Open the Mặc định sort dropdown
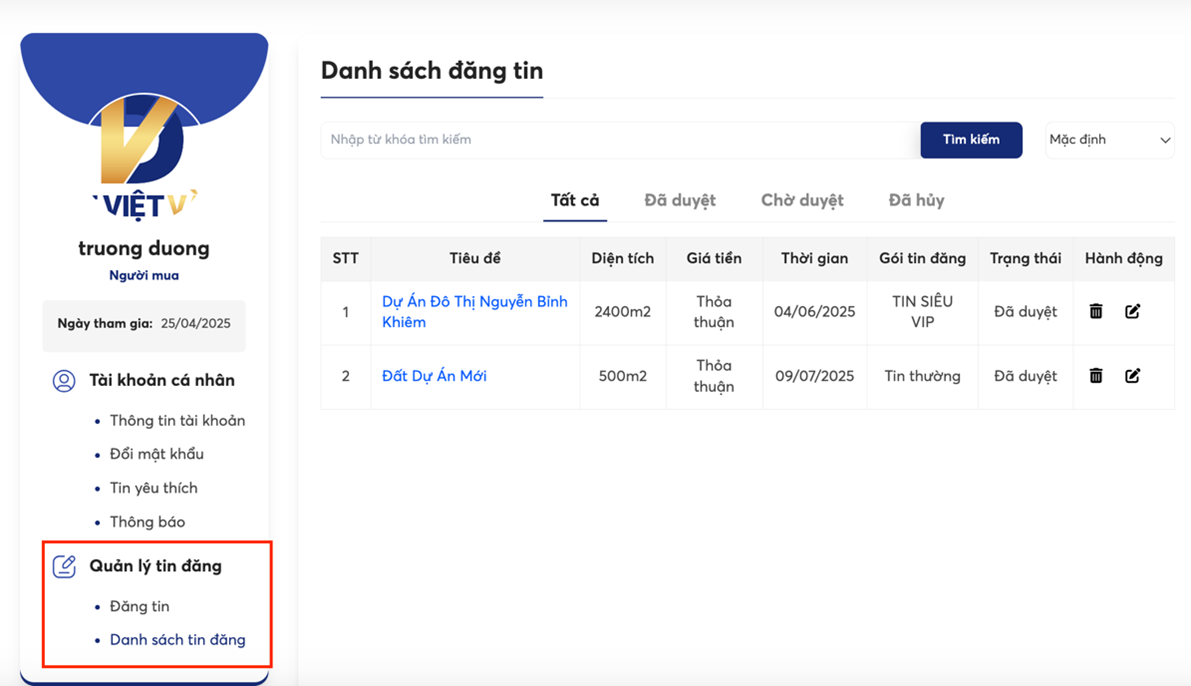1191x686 pixels. (1109, 140)
